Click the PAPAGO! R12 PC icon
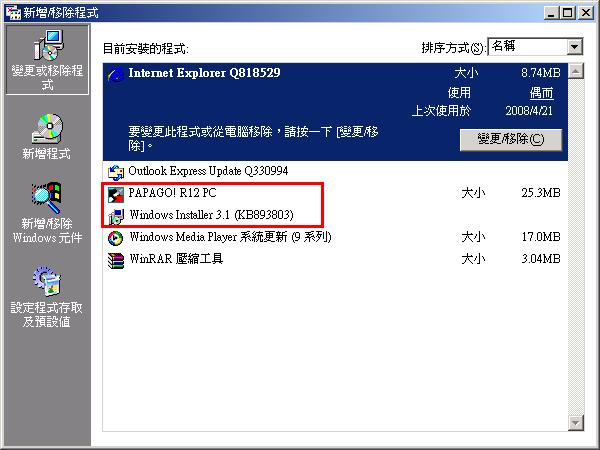 [x=116, y=194]
